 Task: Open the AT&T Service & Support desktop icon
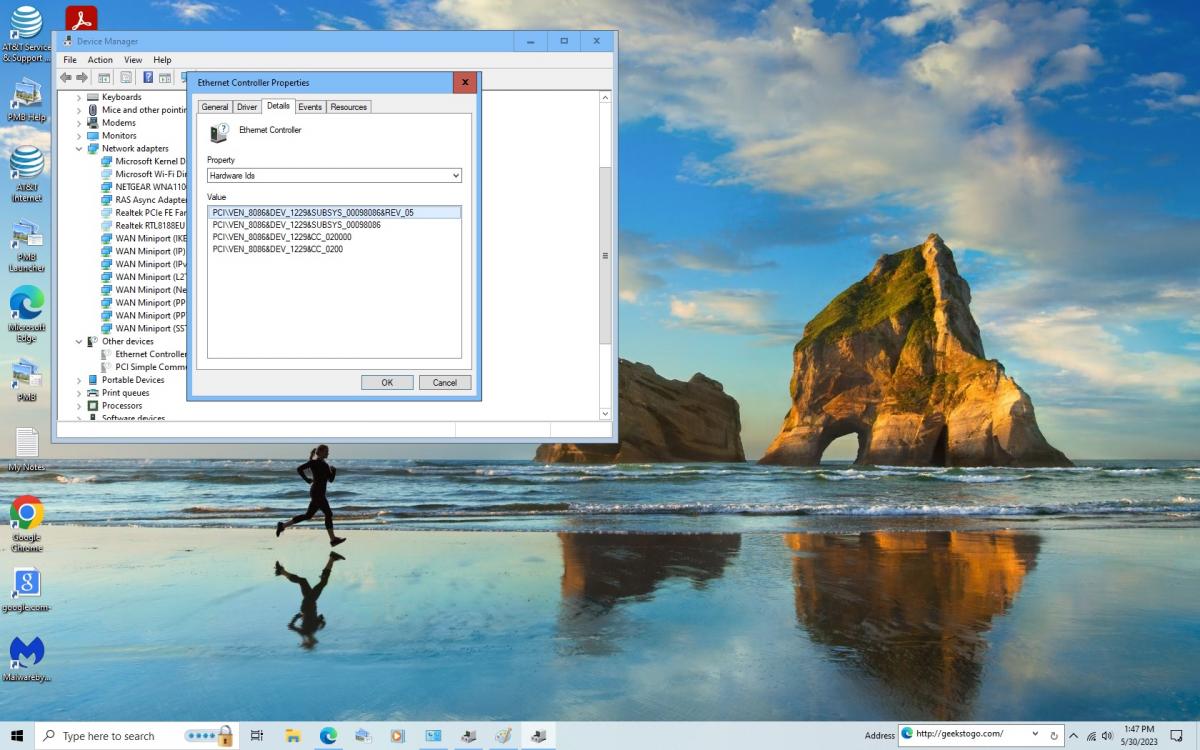[27, 33]
